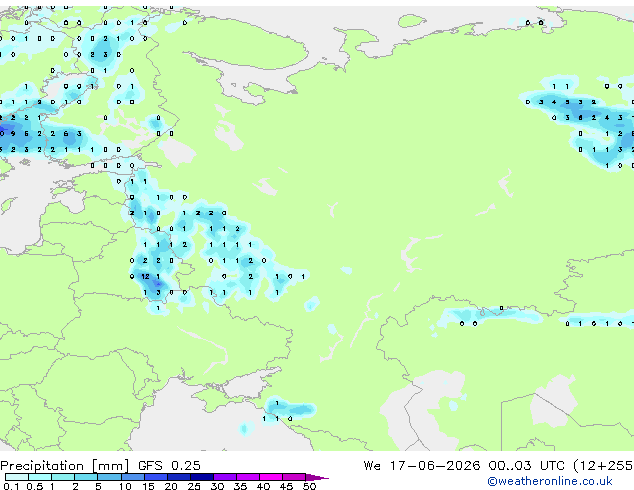Click the '(12+255' forecast offset text
Screen dimensions: 634x490
[603, 466]
